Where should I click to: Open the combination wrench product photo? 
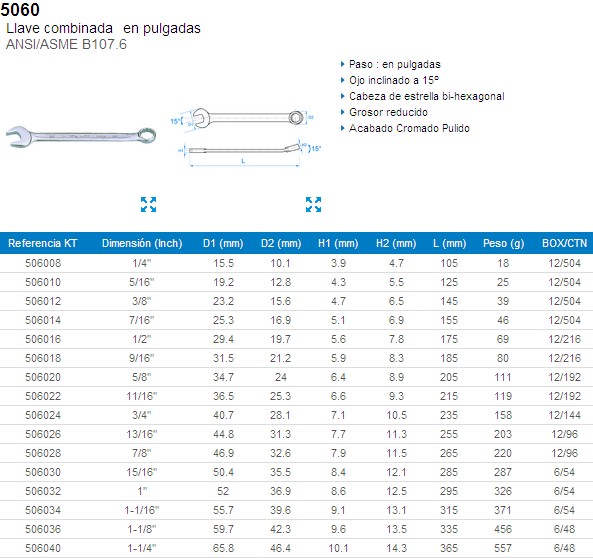point(81,136)
